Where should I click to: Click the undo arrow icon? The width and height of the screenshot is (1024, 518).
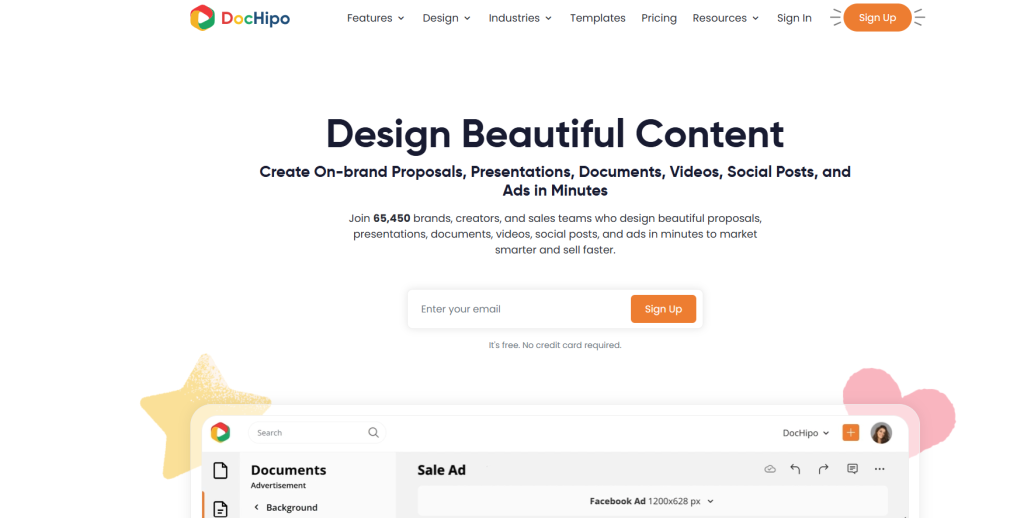795,469
